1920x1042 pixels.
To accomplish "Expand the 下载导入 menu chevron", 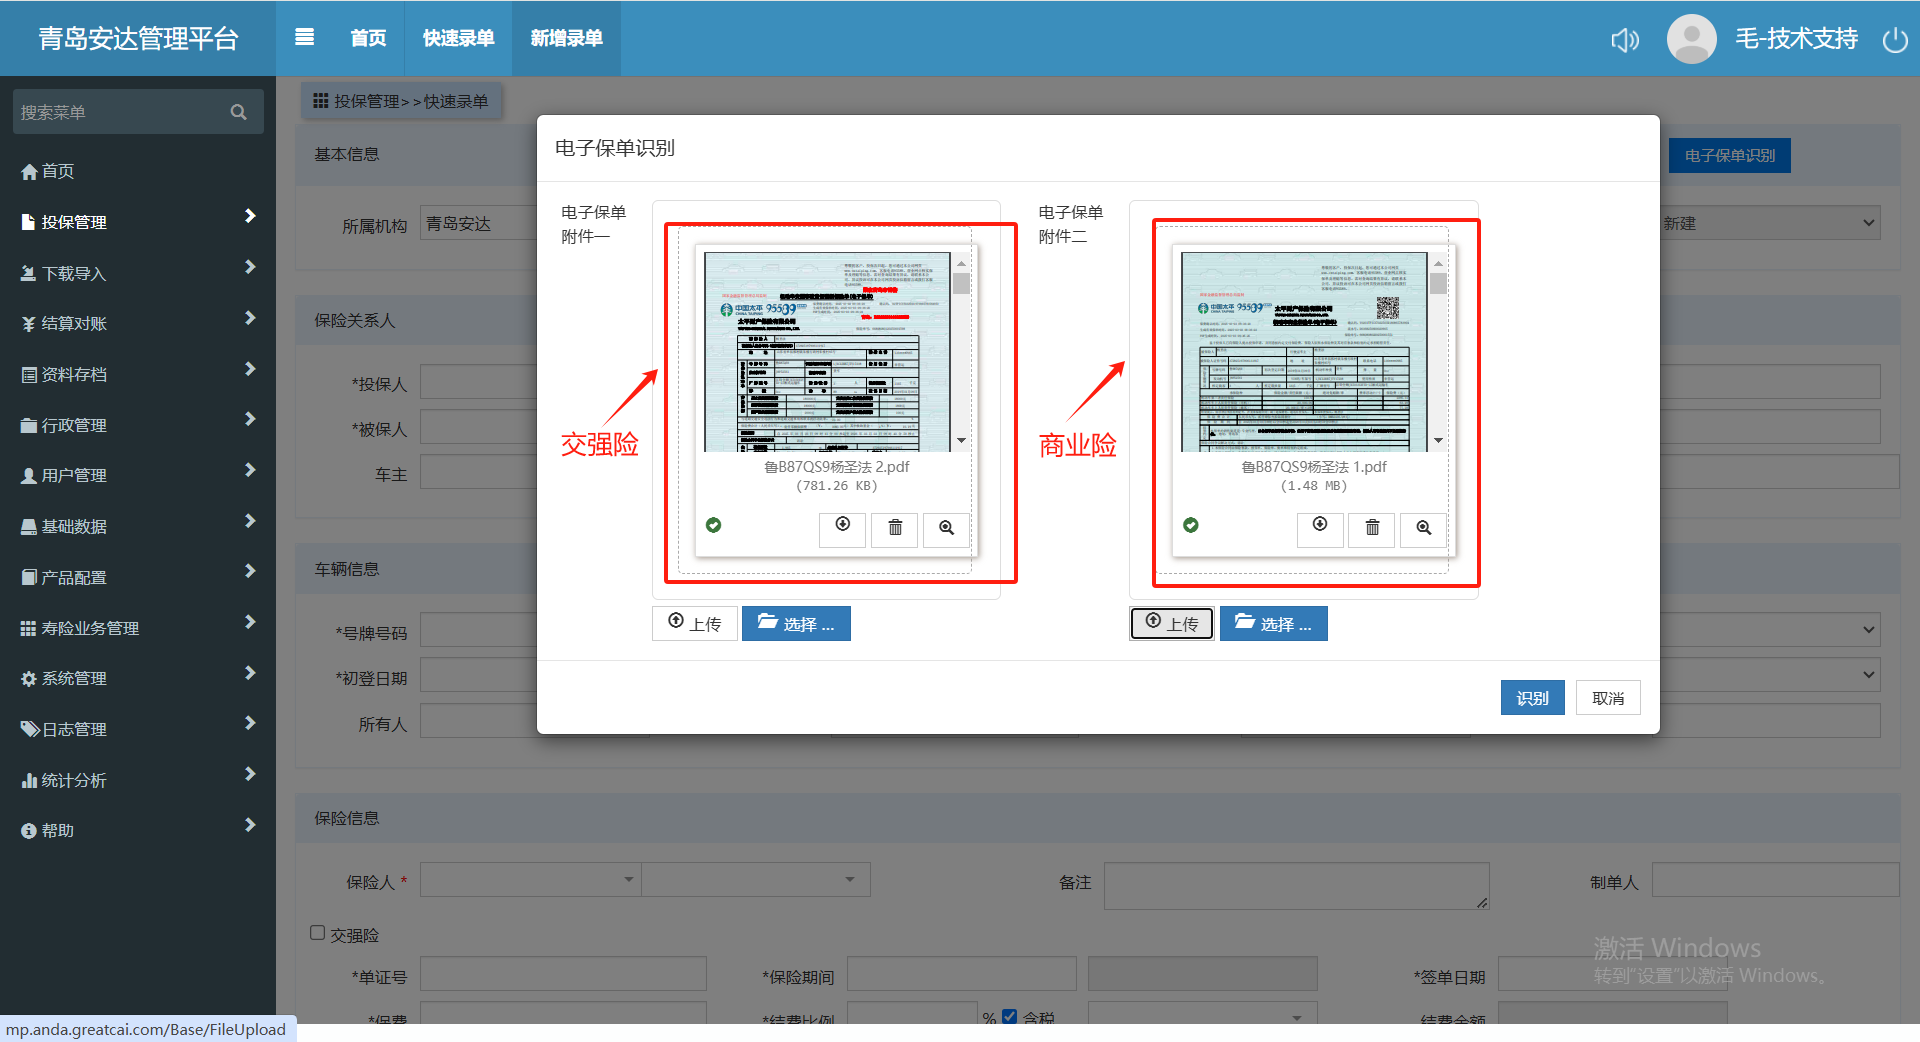I will (x=250, y=267).
